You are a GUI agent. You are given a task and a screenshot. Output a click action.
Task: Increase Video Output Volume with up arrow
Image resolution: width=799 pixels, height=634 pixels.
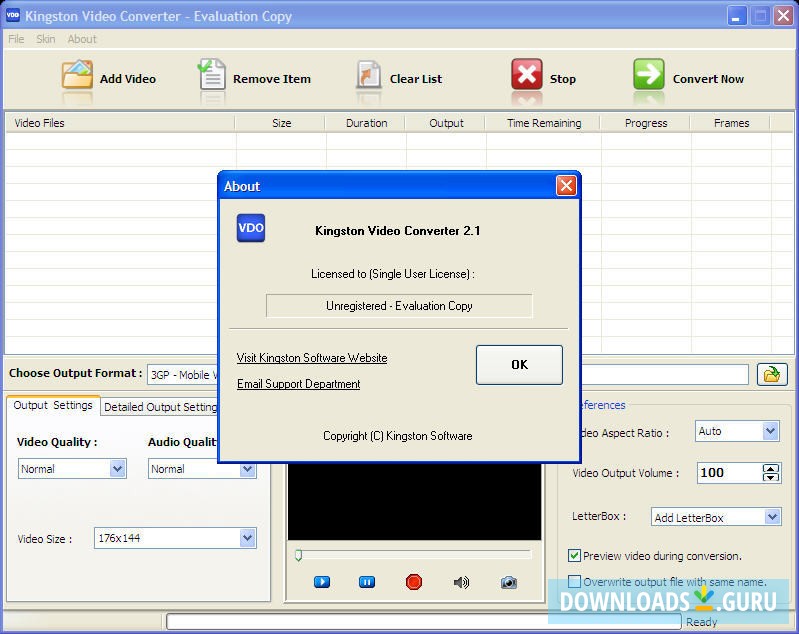click(770, 468)
